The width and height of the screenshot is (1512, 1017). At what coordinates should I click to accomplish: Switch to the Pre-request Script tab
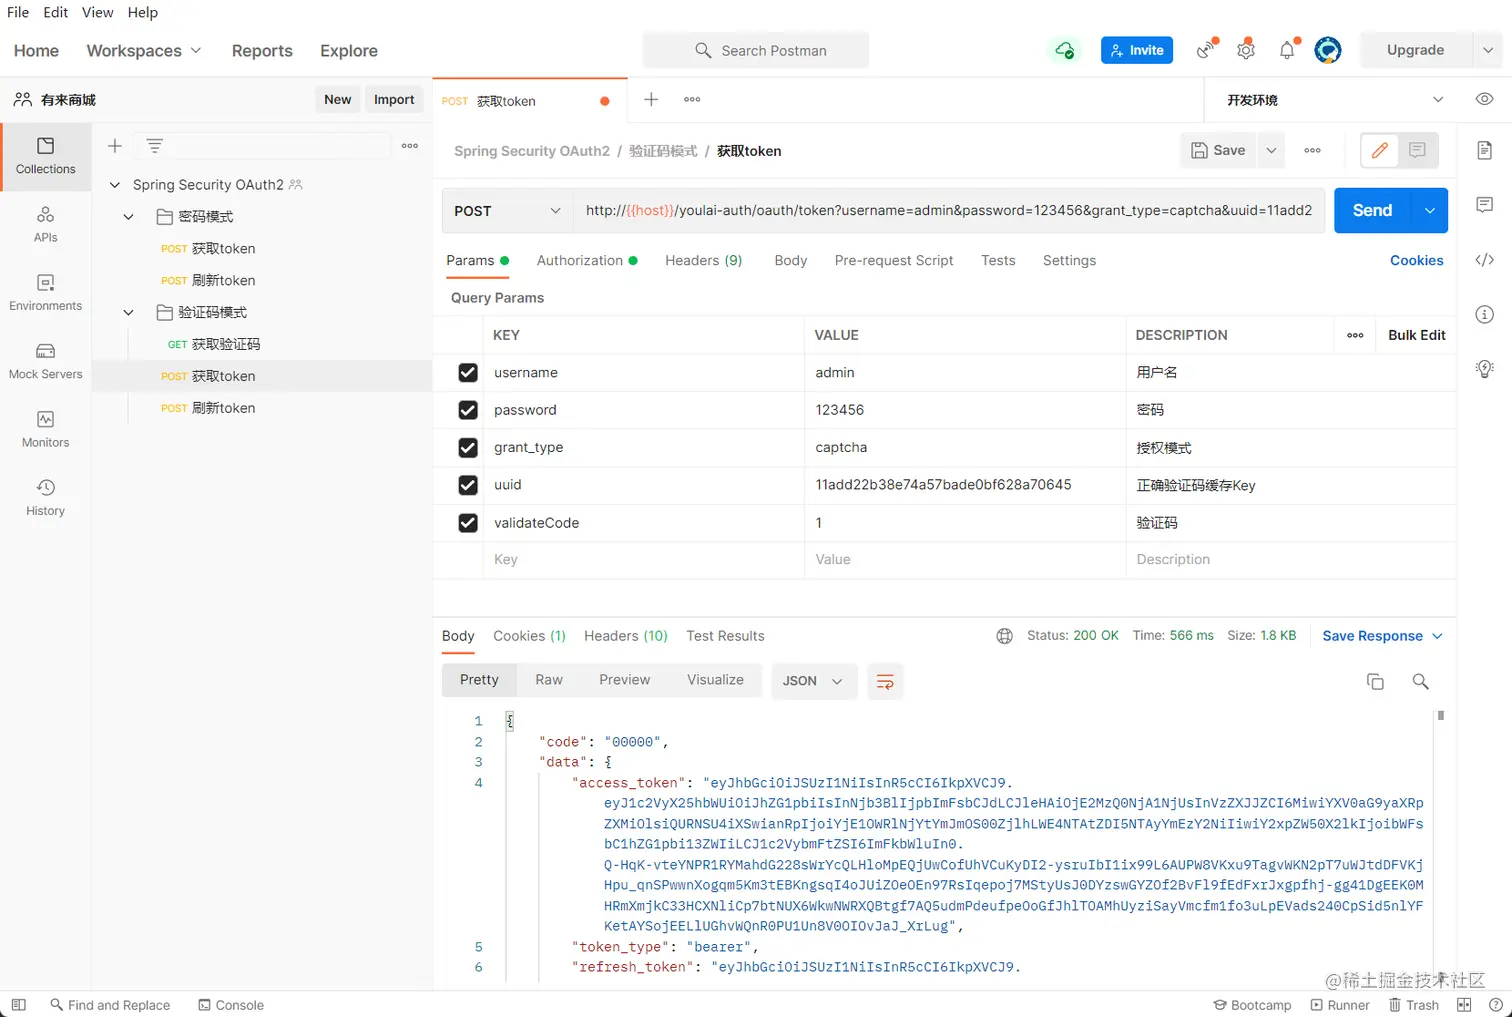coord(894,260)
